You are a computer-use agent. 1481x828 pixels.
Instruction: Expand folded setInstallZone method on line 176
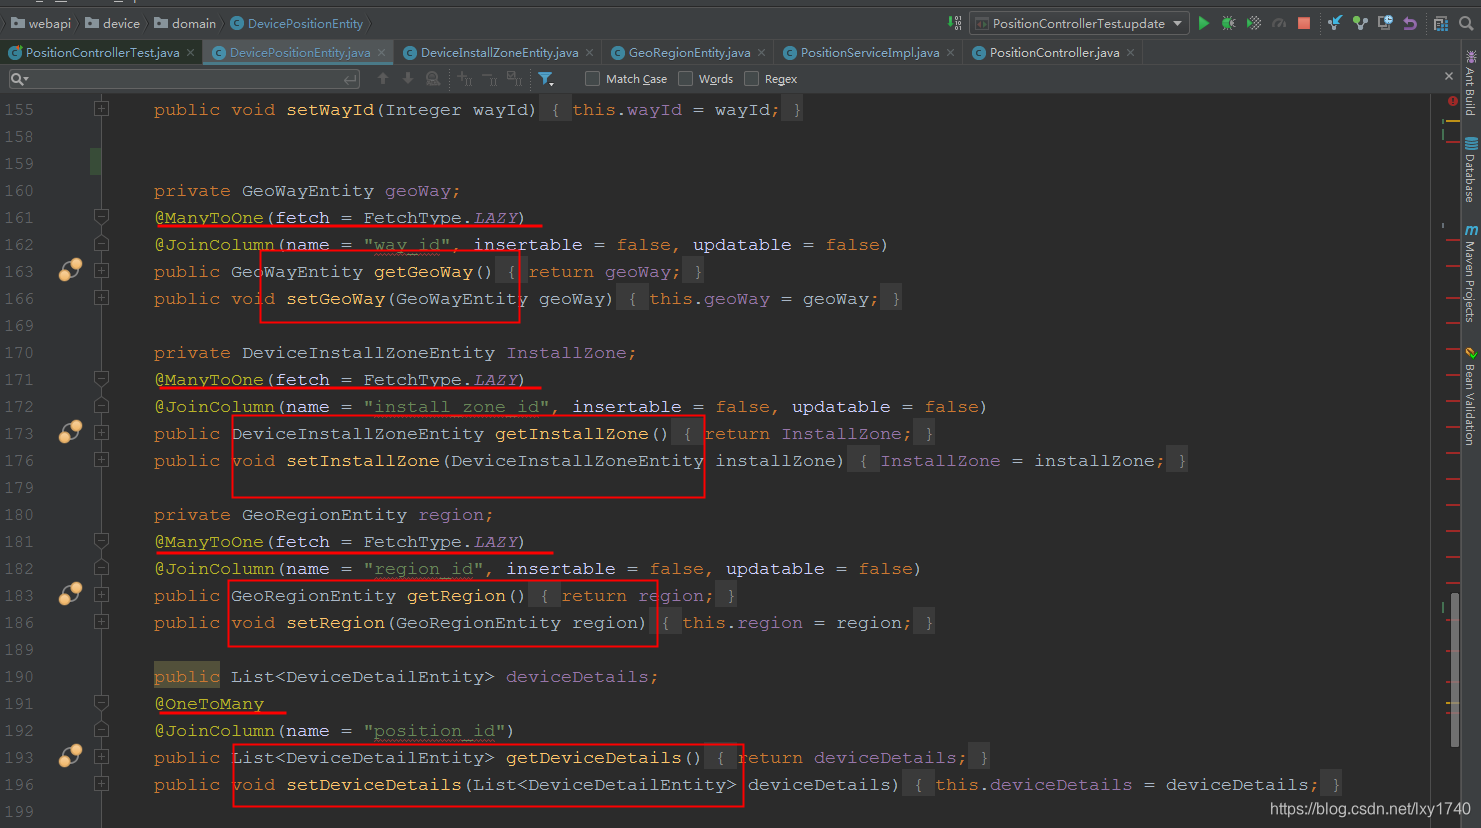[x=101, y=459]
